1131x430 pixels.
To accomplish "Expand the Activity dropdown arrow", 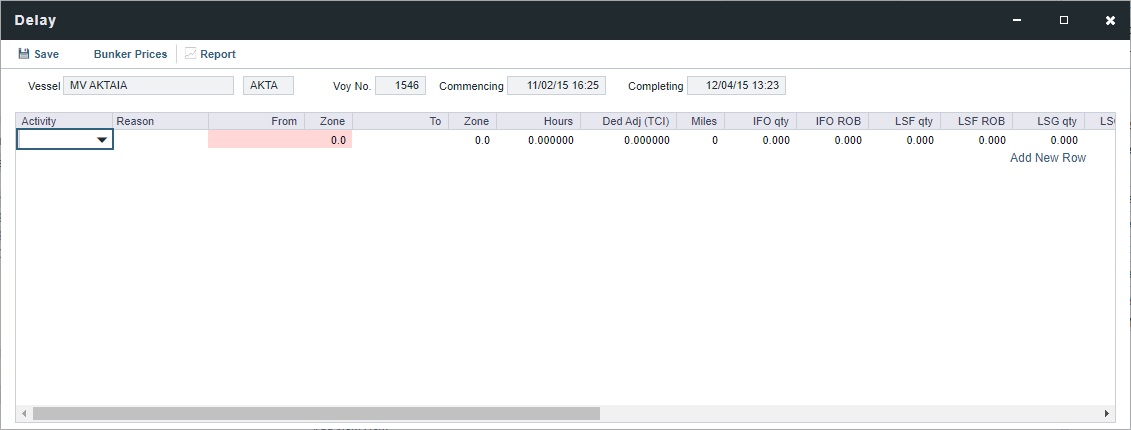I will pyautogui.click(x=102, y=141).
